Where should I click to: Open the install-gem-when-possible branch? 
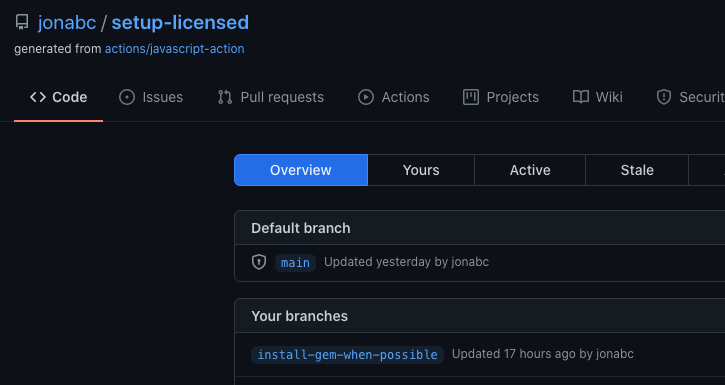pos(347,354)
